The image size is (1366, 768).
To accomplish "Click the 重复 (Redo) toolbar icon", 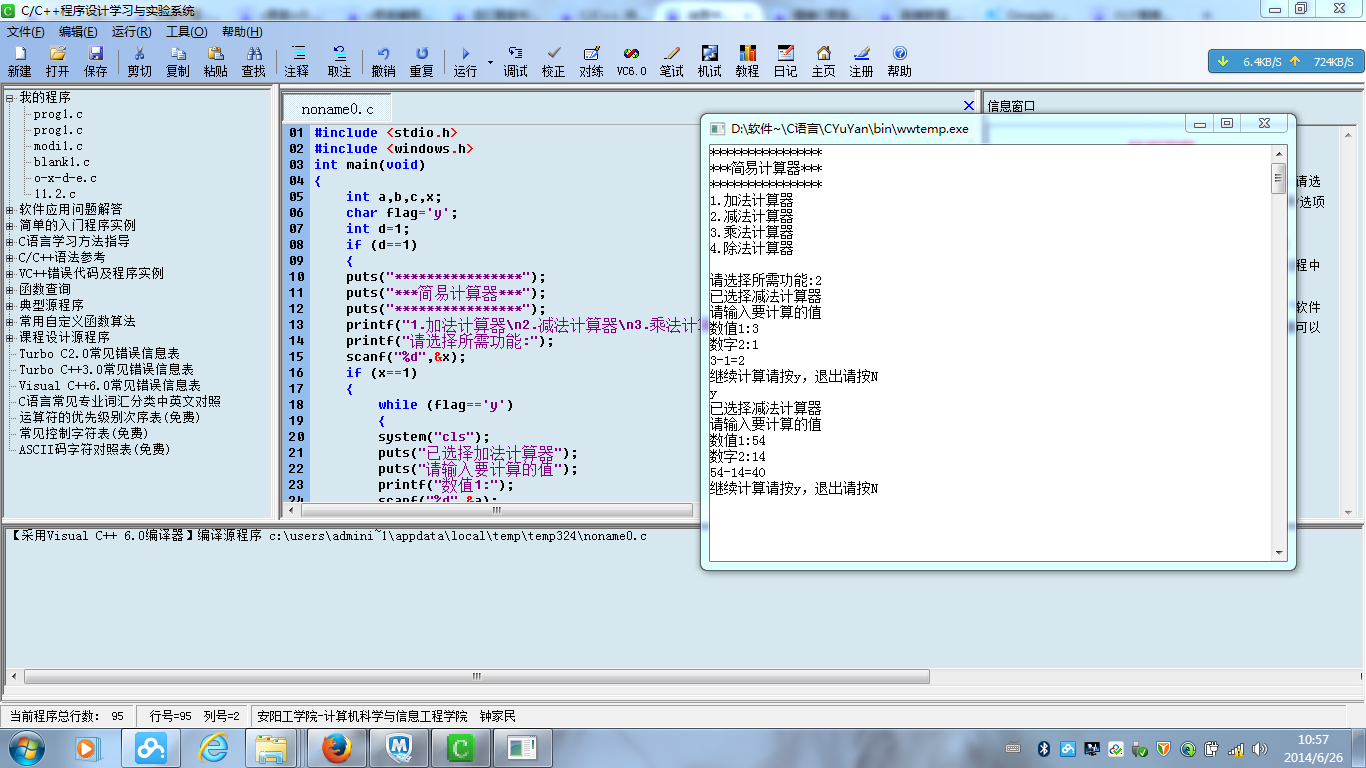I will click(422, 61).
